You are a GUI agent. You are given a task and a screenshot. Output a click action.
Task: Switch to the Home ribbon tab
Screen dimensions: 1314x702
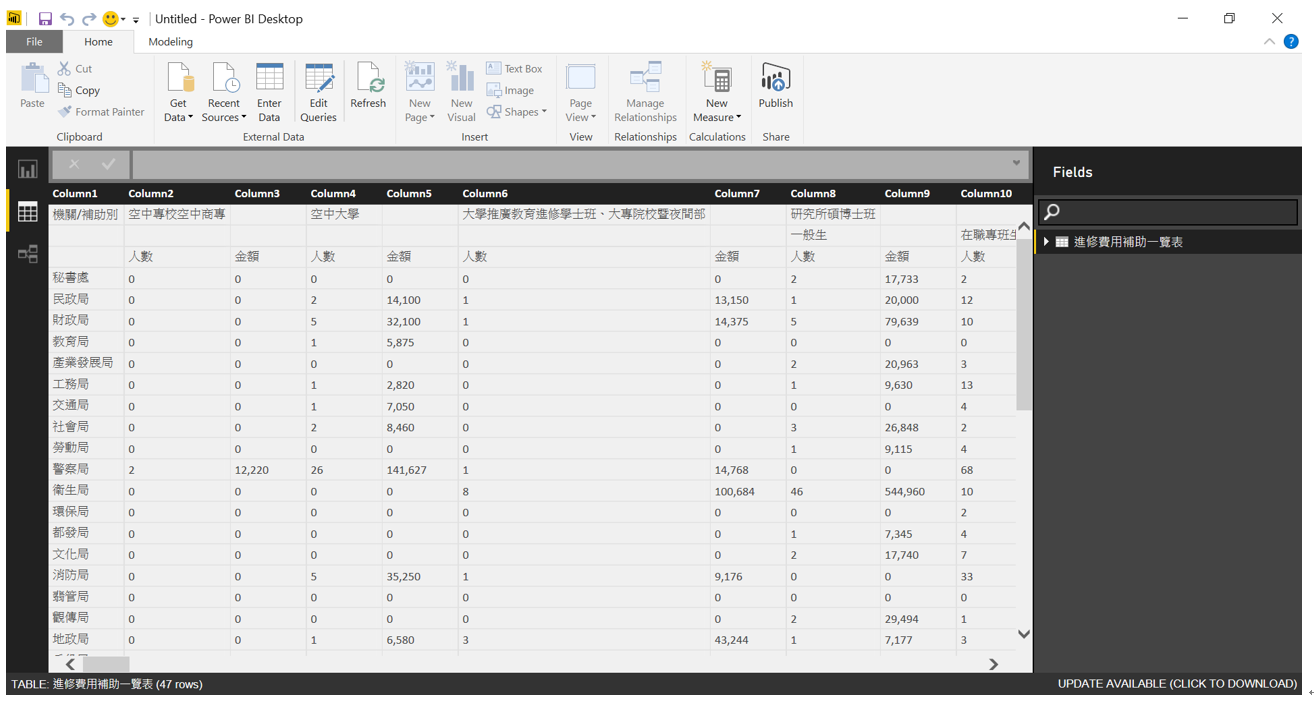[98, 42]
